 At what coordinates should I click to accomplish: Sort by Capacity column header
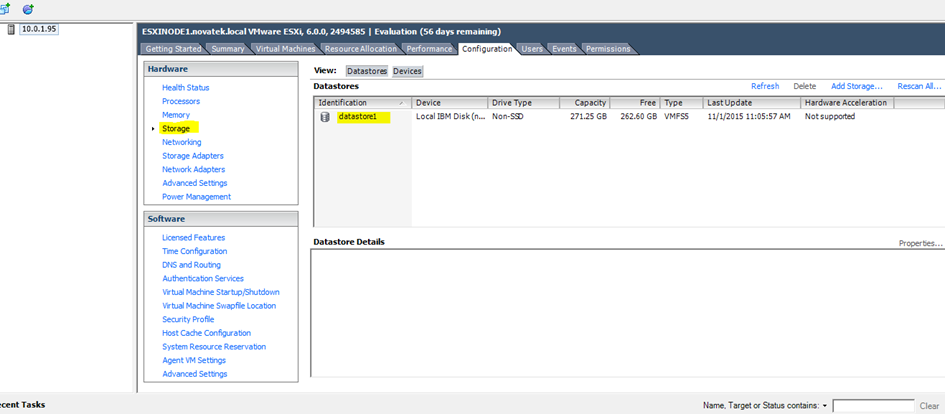585,103
